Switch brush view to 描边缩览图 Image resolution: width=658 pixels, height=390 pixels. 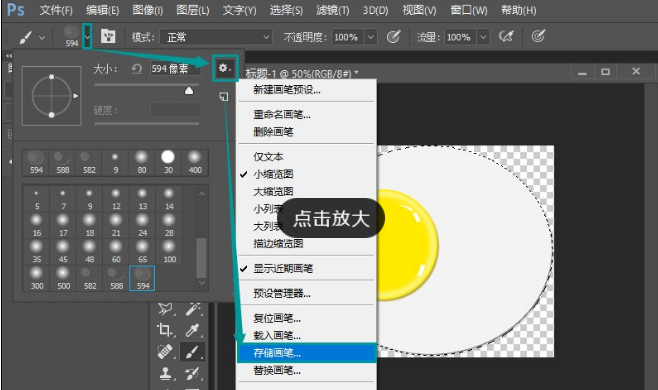point(278,244)
